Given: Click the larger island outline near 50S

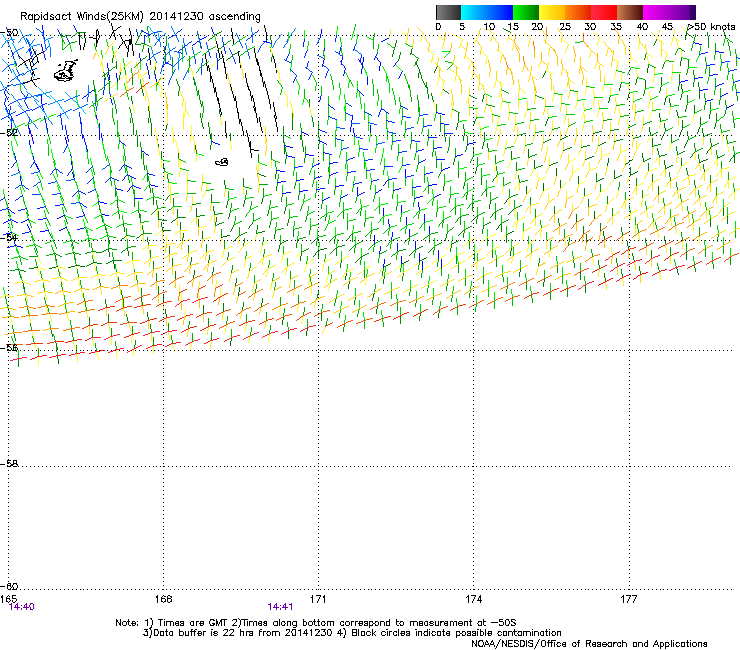Looking at the screenshot, I should tap(66, 71).
